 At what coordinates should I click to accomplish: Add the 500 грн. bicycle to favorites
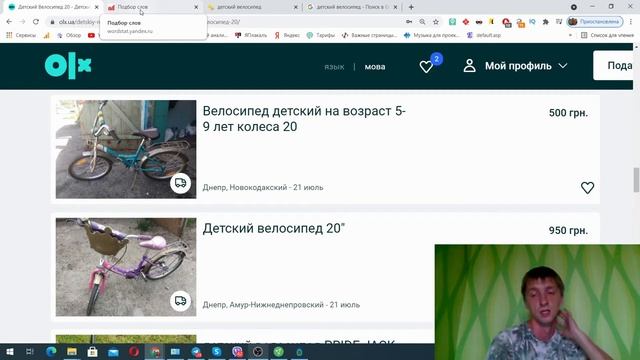coord(587,187)
